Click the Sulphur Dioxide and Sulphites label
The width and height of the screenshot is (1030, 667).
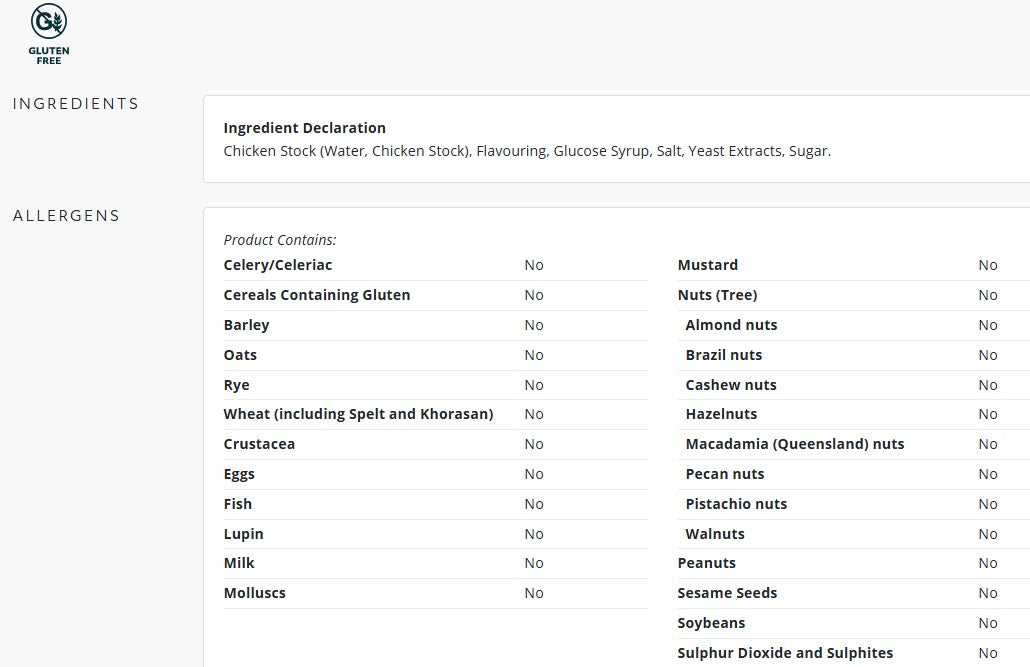(x=785, y=653)
